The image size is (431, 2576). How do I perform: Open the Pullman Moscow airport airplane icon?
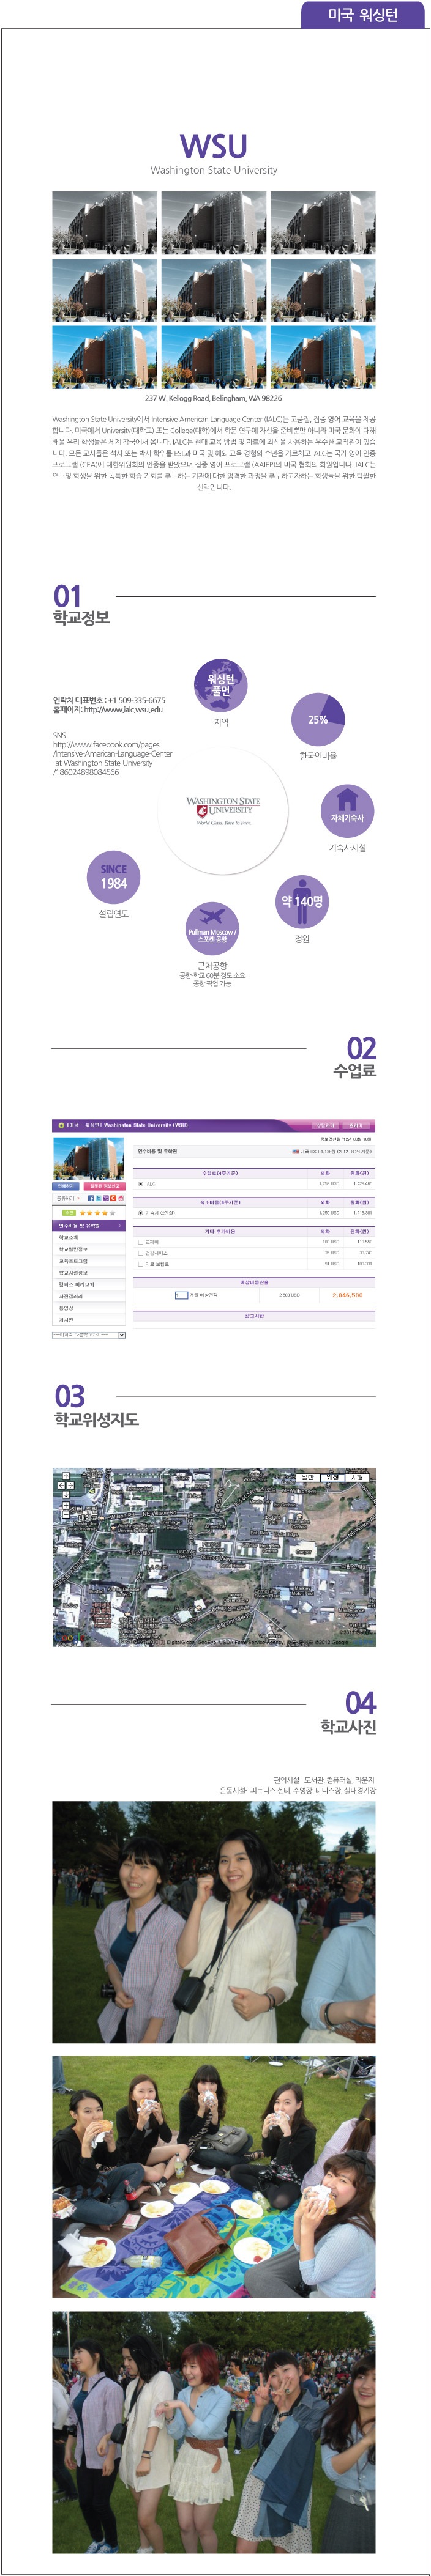pyautogui.click(x=212, y=929)
